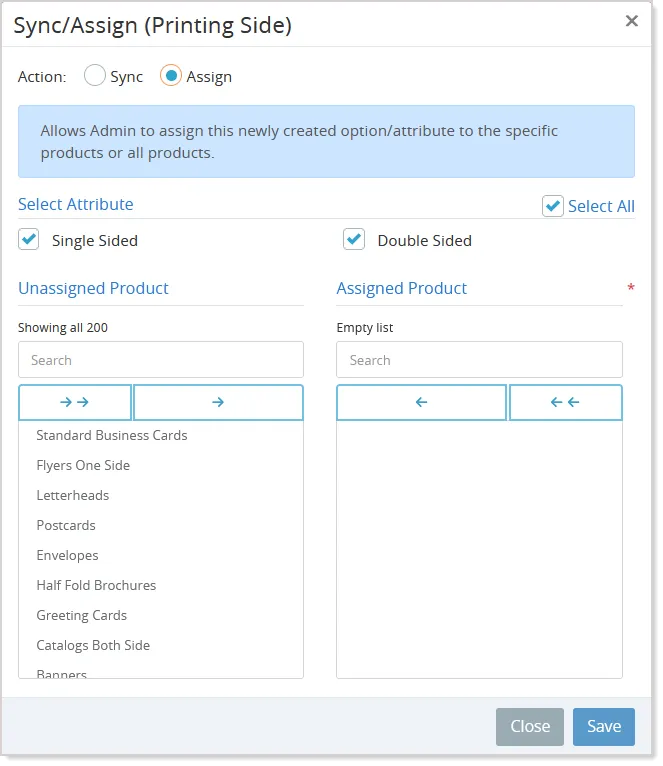Click the Assigned Product search field
The image size is (663, 766).
click(x=479, y=360)
